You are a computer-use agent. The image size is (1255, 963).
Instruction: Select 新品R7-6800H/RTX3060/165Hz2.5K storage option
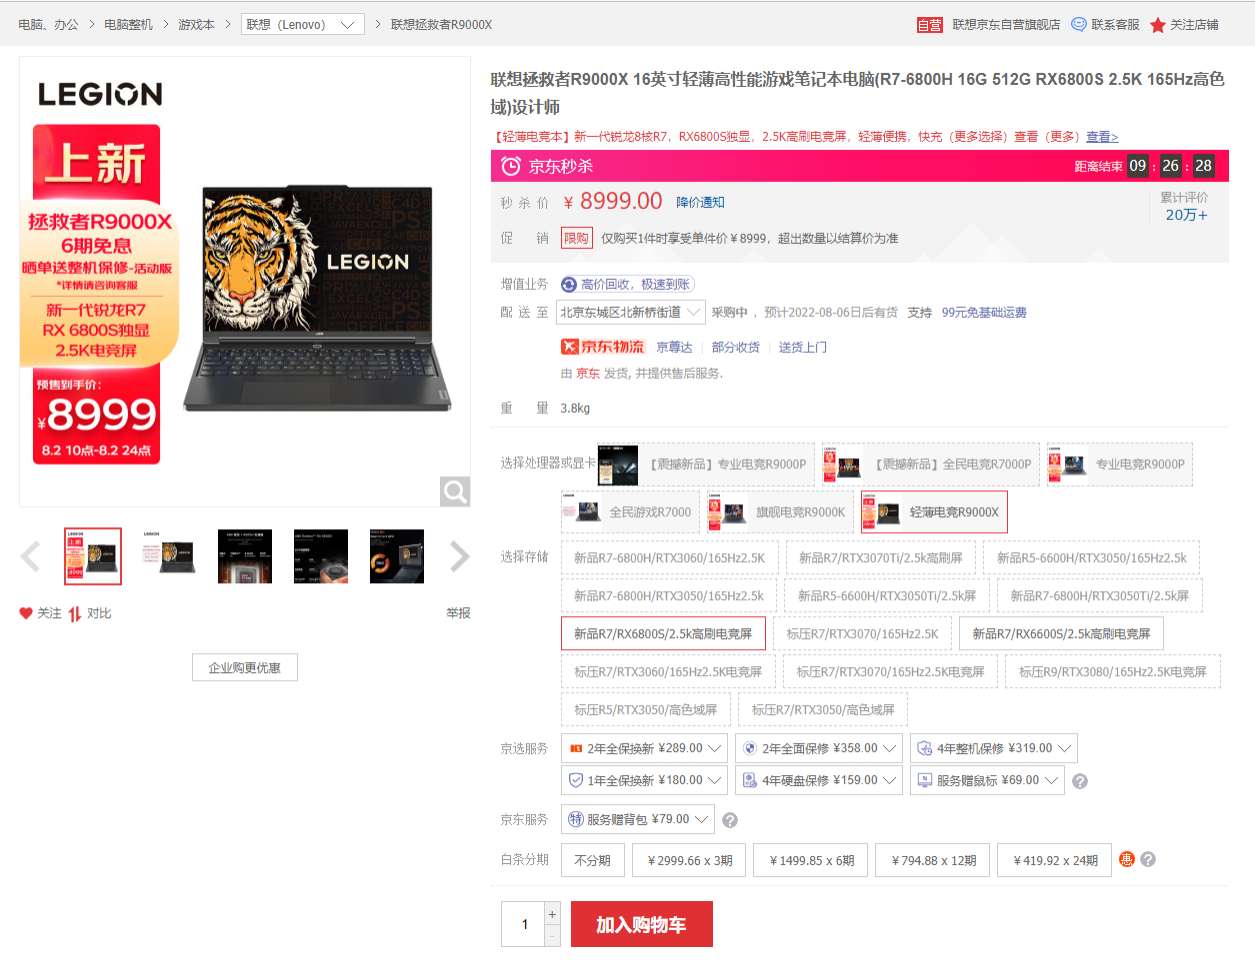tap(670, 558)
